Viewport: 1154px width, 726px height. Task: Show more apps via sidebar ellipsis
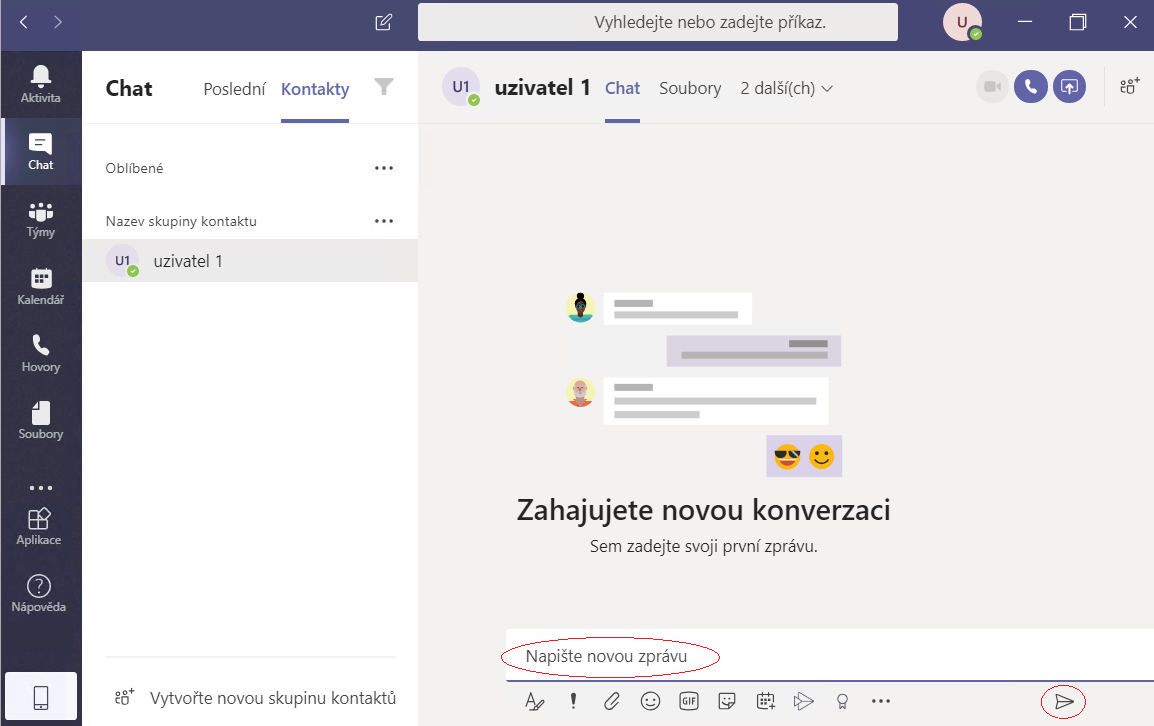click(x=40, y=487)
